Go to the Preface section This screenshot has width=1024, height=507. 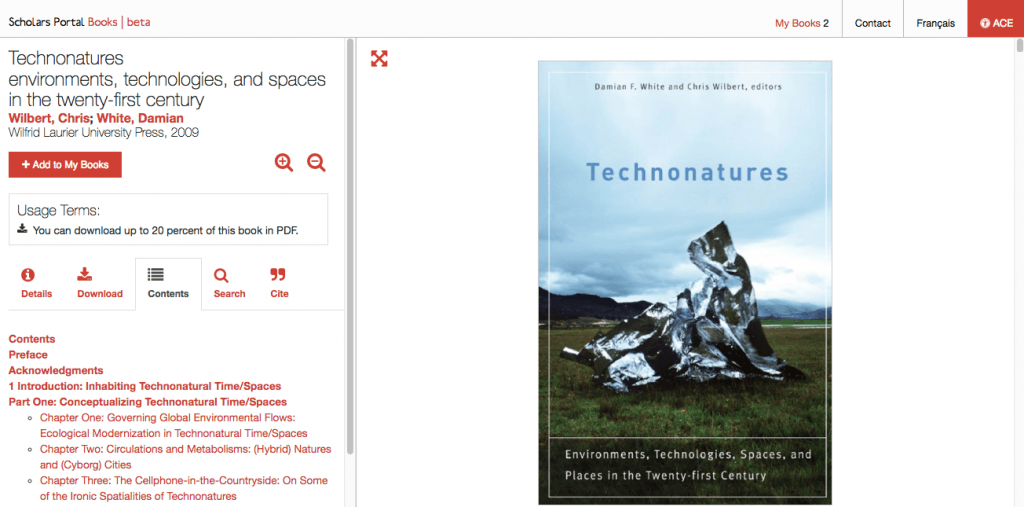pos(28,355)
